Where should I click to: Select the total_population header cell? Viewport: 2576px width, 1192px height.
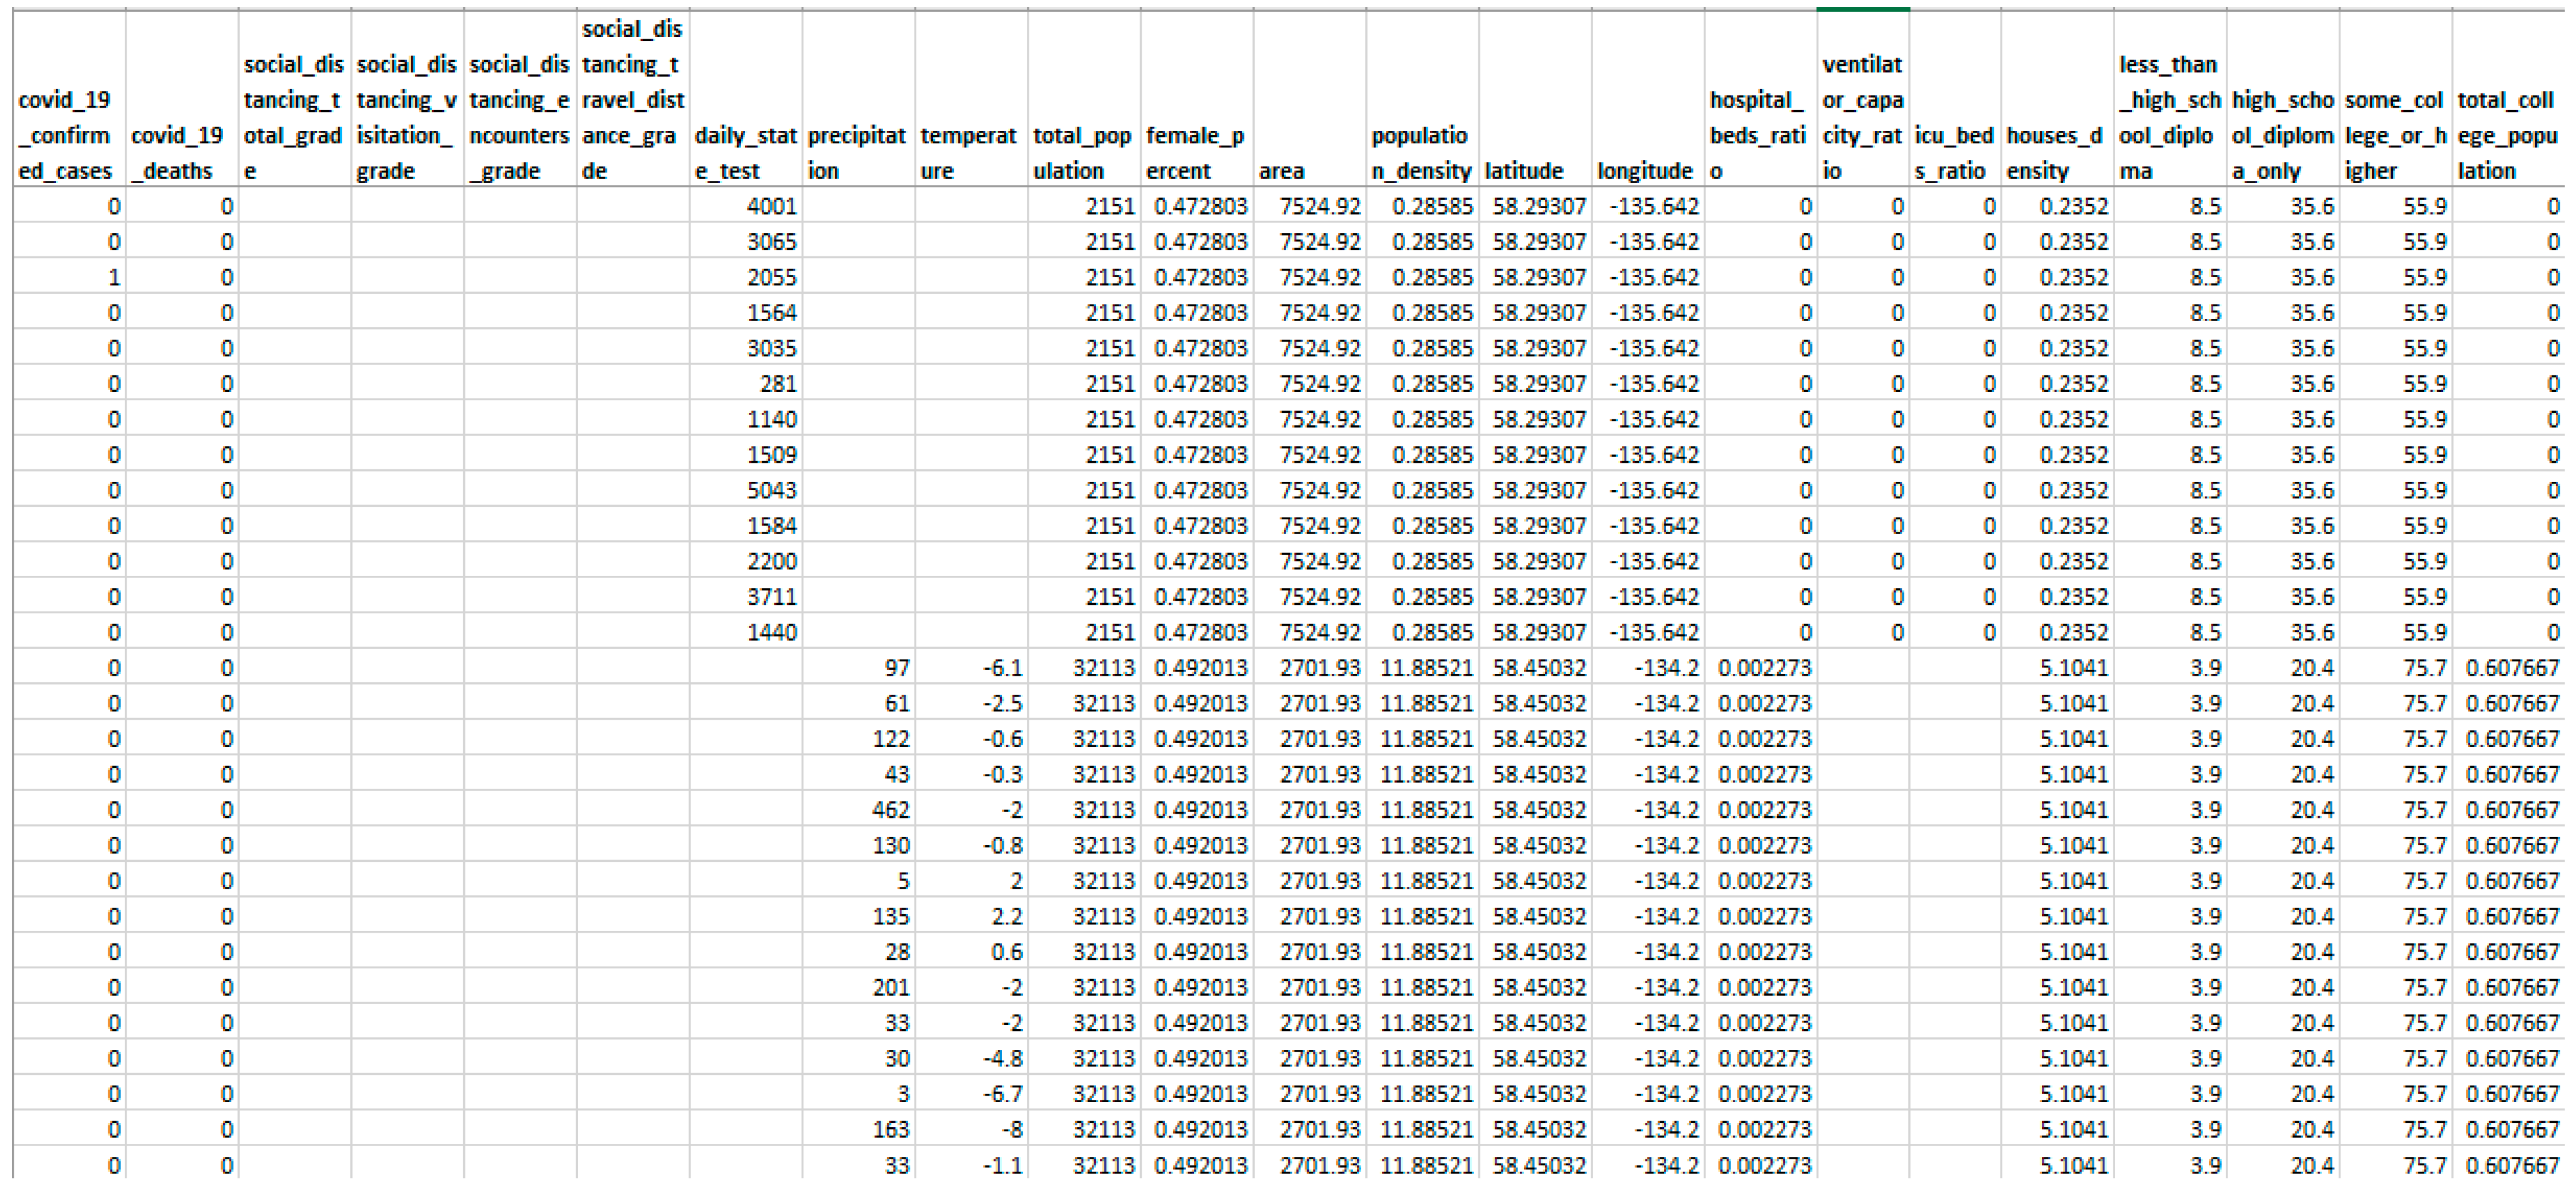pos(1083,152)
